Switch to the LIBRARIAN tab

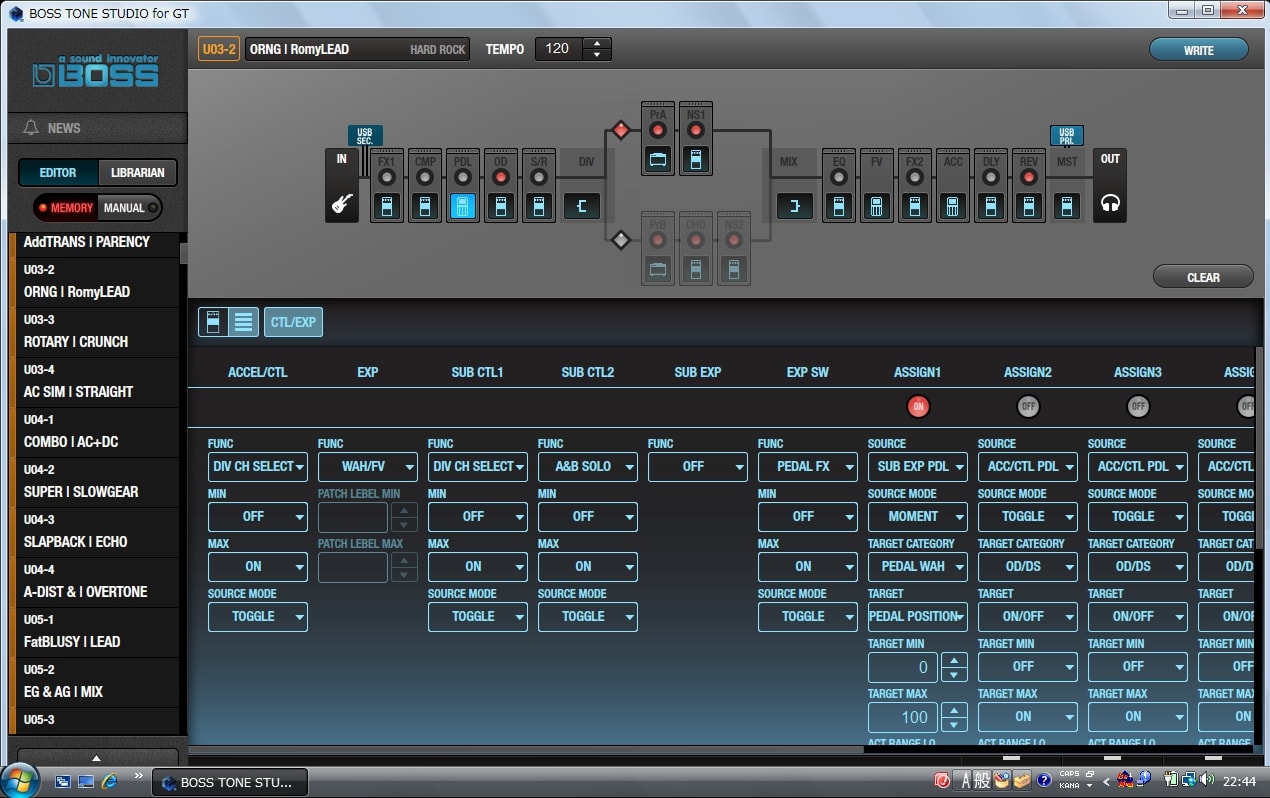(137, 172)
